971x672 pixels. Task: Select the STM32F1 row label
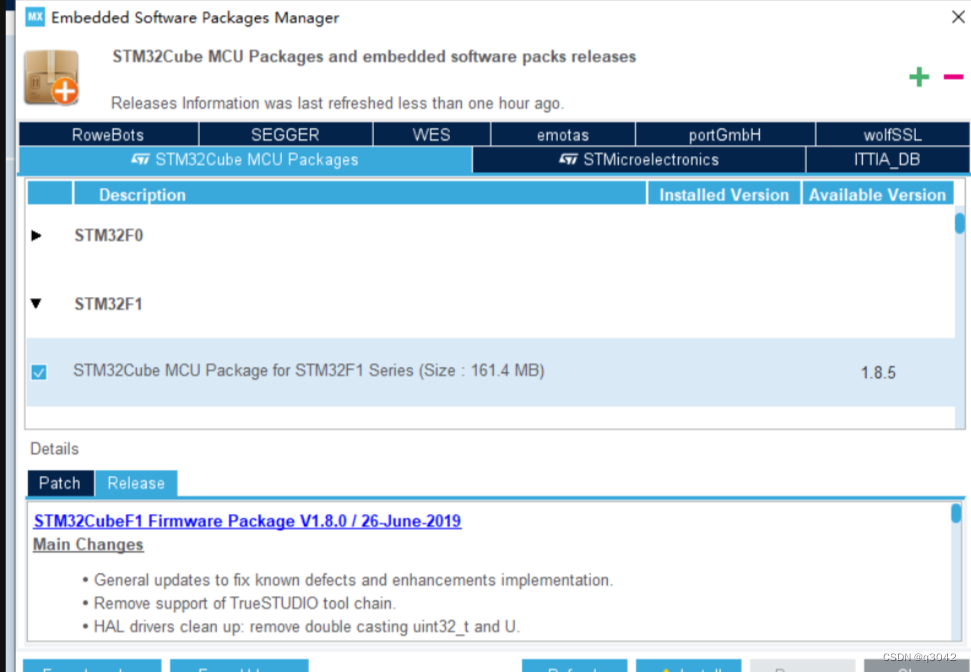tap(108, 304)
